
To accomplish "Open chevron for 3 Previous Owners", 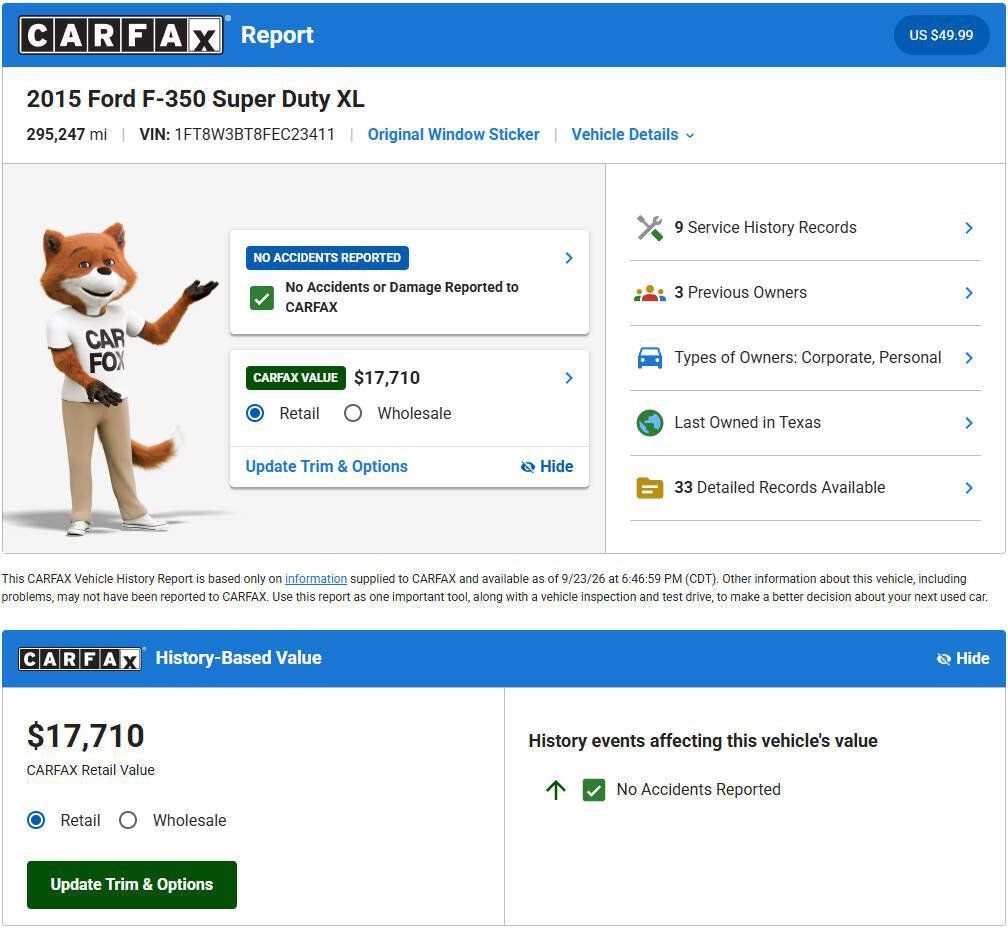I will [x=969, y=293].
